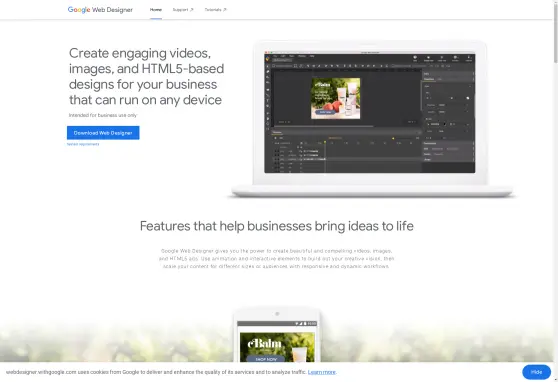Screen dimensions: 558x382
Task: Select the Text tool in the laptop screenshot
Action: (x=268, y=101)
